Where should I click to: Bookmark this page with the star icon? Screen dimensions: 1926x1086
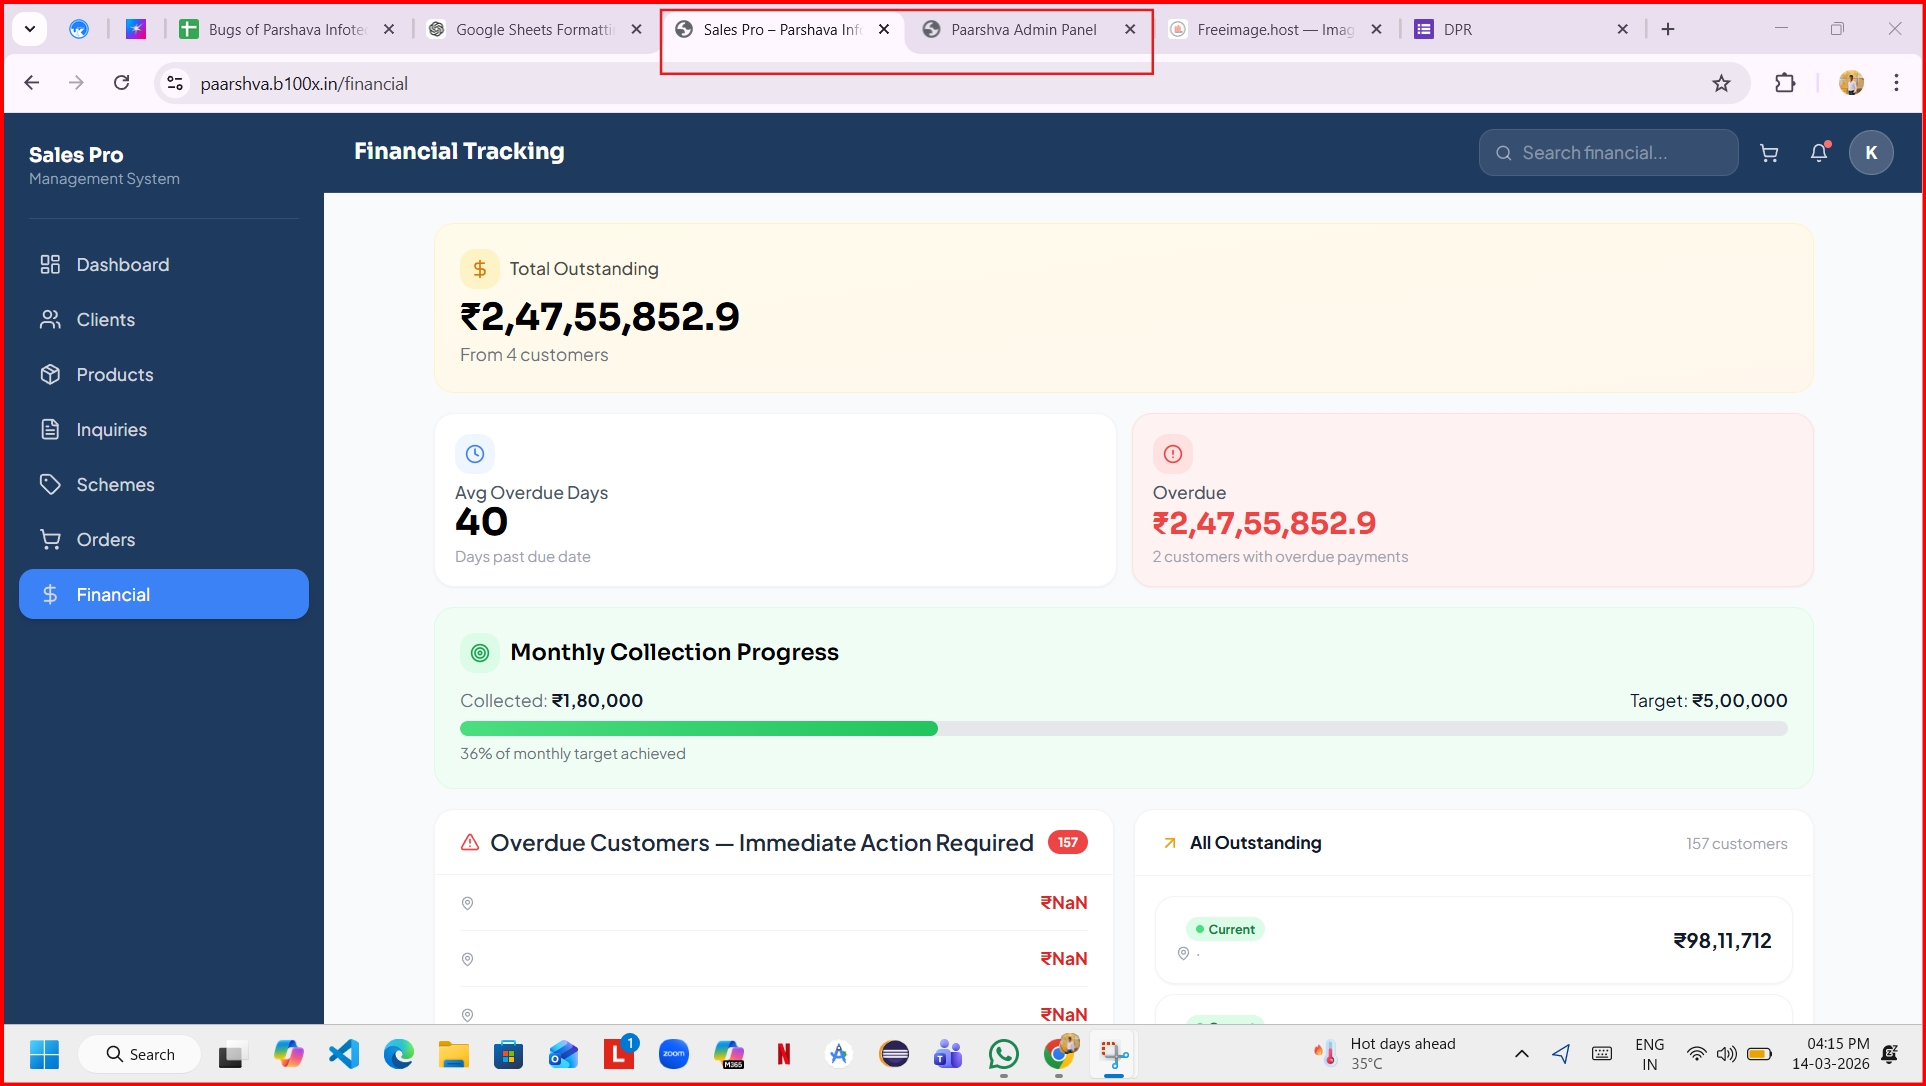coord(1721,83)
